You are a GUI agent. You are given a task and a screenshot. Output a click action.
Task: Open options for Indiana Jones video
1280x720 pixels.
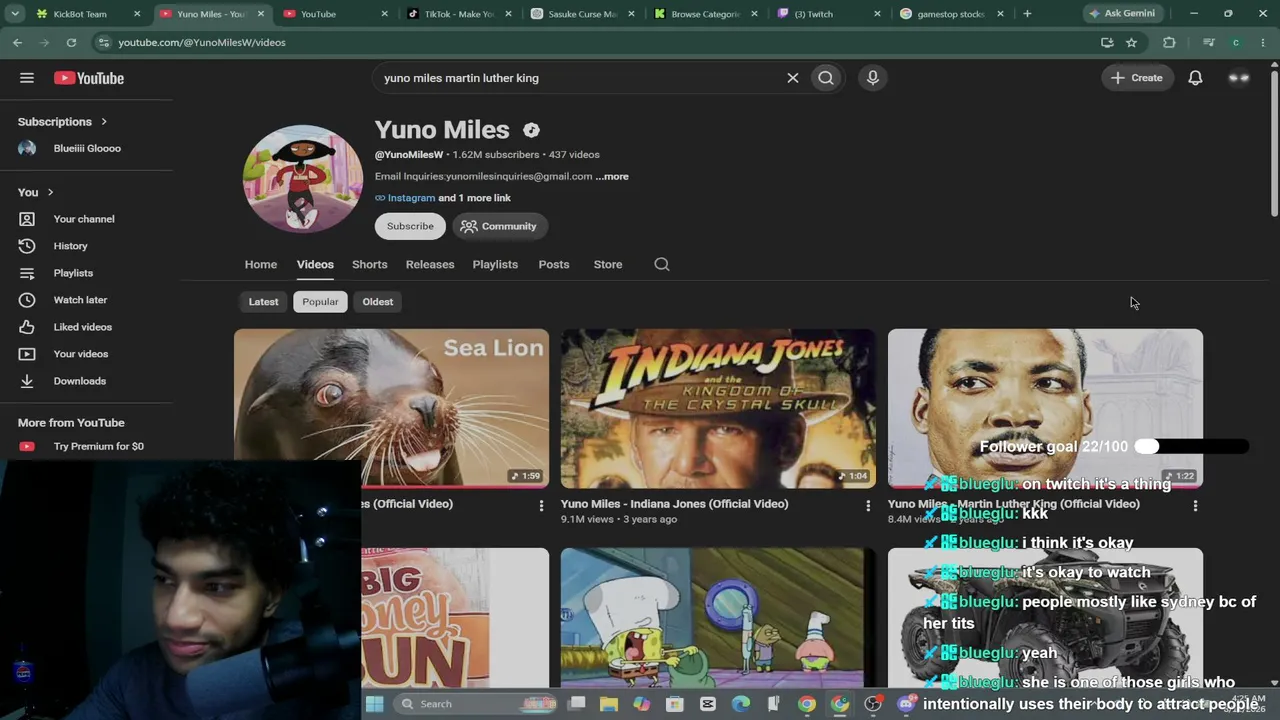click(x=868, y=506)
